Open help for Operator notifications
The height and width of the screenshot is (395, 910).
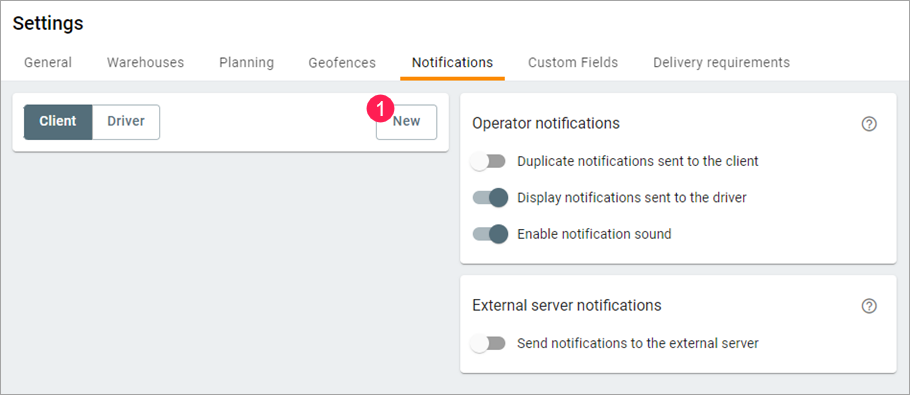click(869, 124)
